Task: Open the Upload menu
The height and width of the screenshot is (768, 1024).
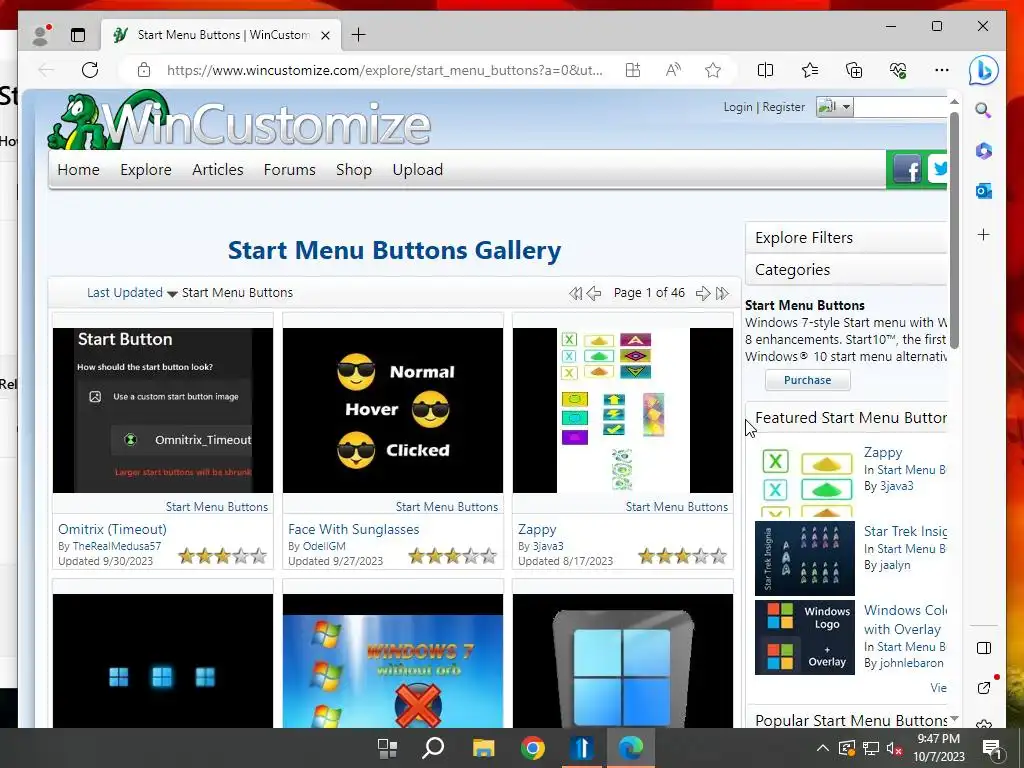Action: (x=417, y=170)
